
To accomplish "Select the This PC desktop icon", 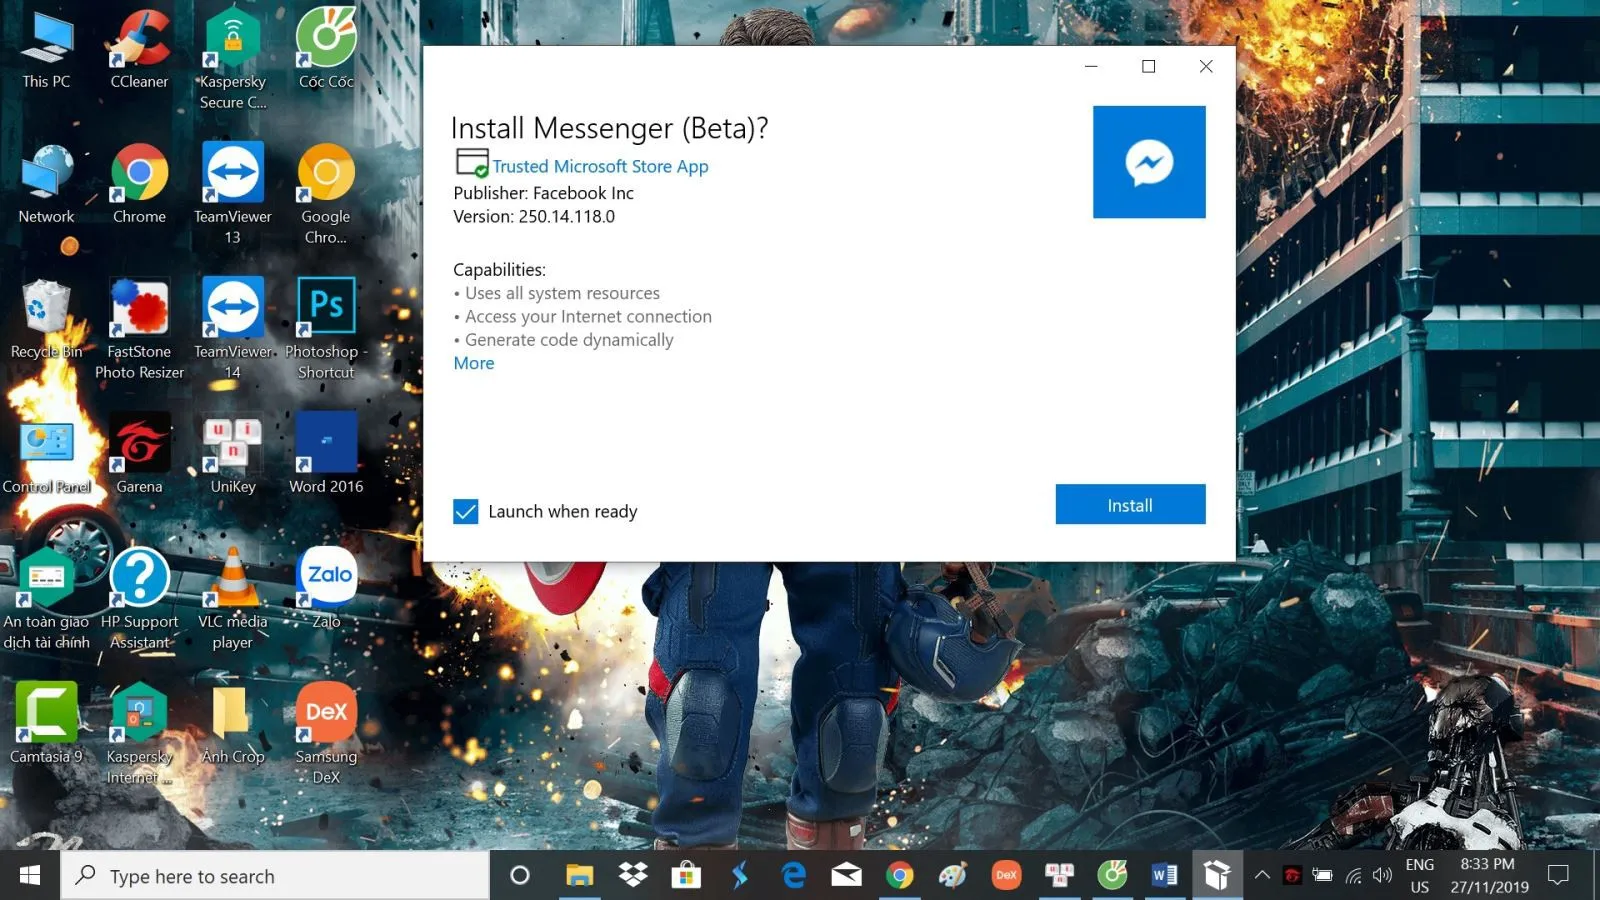I will pos(46,50).
